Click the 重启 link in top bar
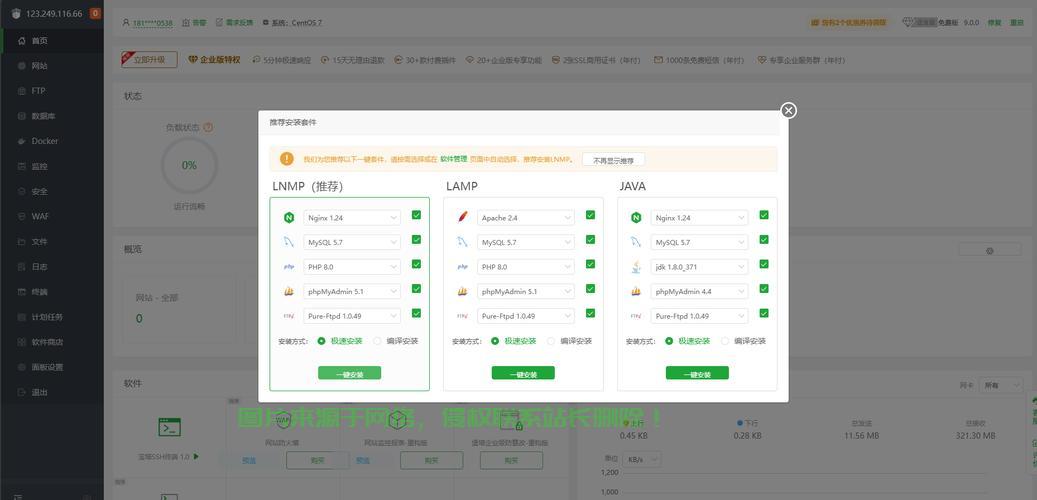The height and width of the screenshot is (500, 1037). coord(1016,22)
